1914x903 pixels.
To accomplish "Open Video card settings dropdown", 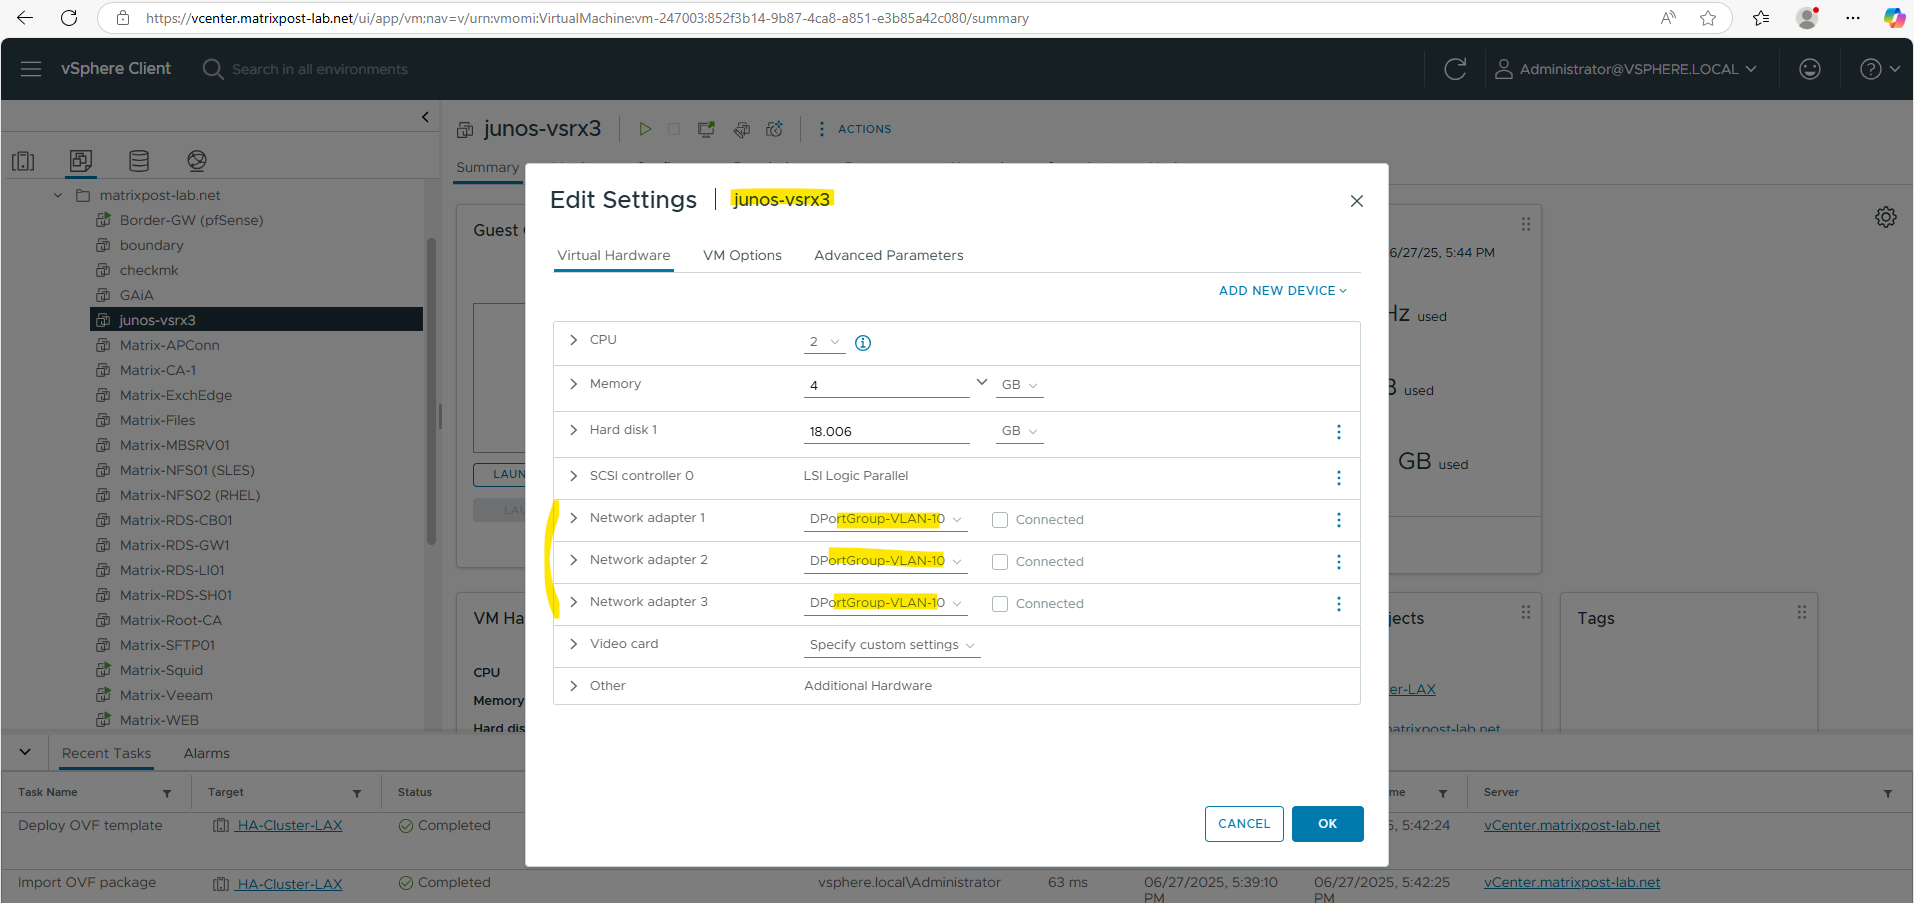I will point(892,645).
